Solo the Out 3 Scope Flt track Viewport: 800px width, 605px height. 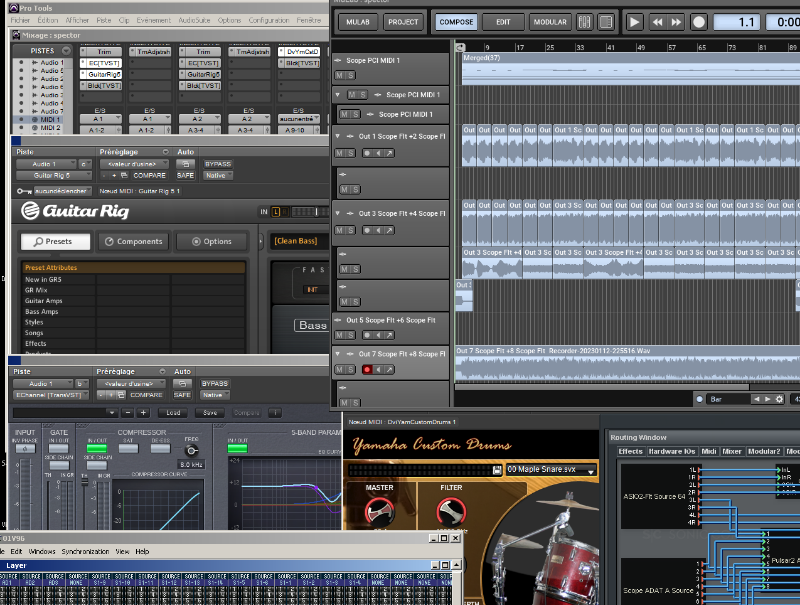pyautogui.click(x=351, y=231)
